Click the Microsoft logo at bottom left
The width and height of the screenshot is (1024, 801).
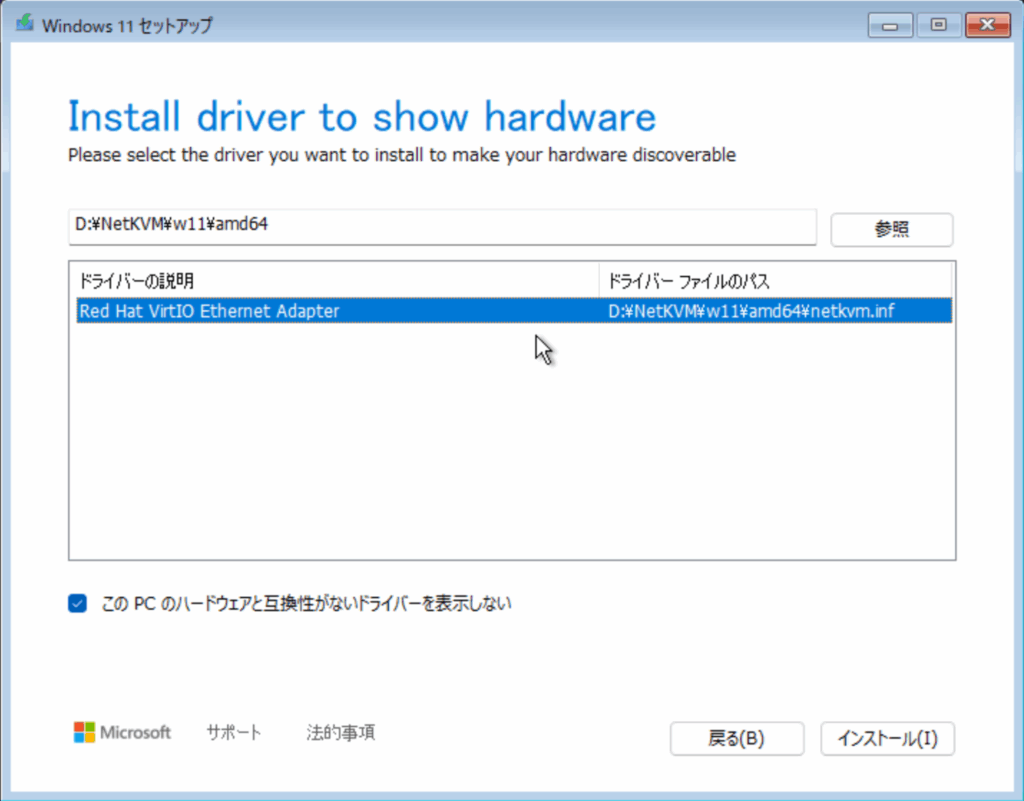(x=122, y=733)
